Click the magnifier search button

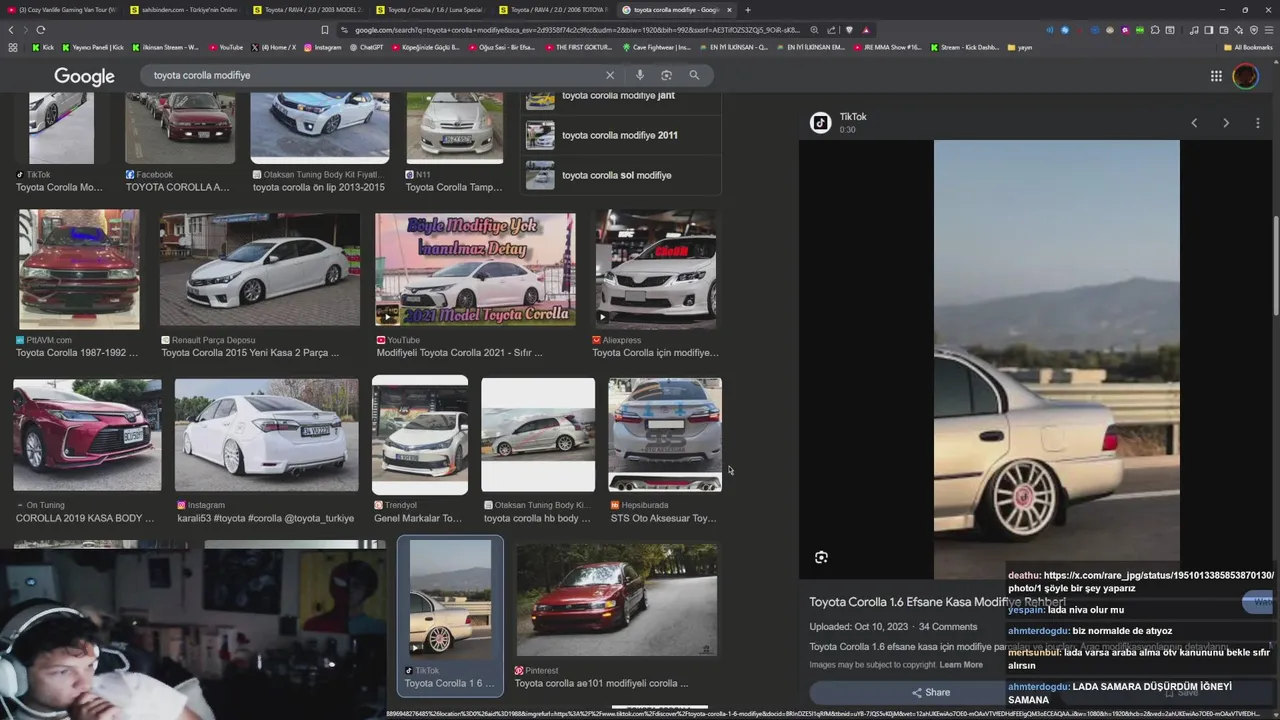point(694,75)
